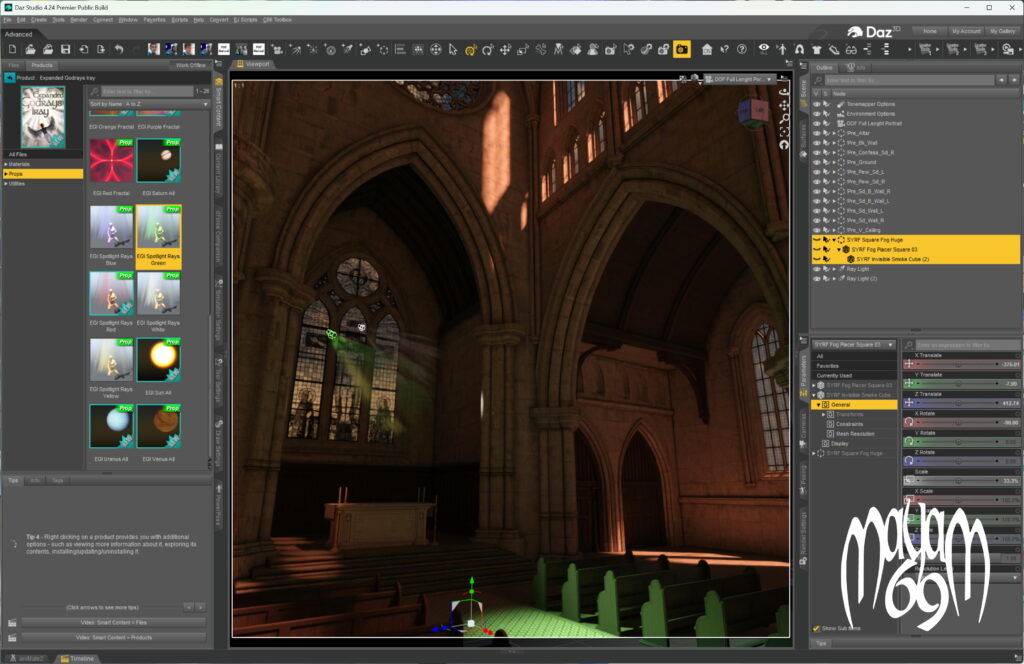Click the Undo arrow icon
The height and width of the screenshot is (664, 1024).
click(118, 49)
